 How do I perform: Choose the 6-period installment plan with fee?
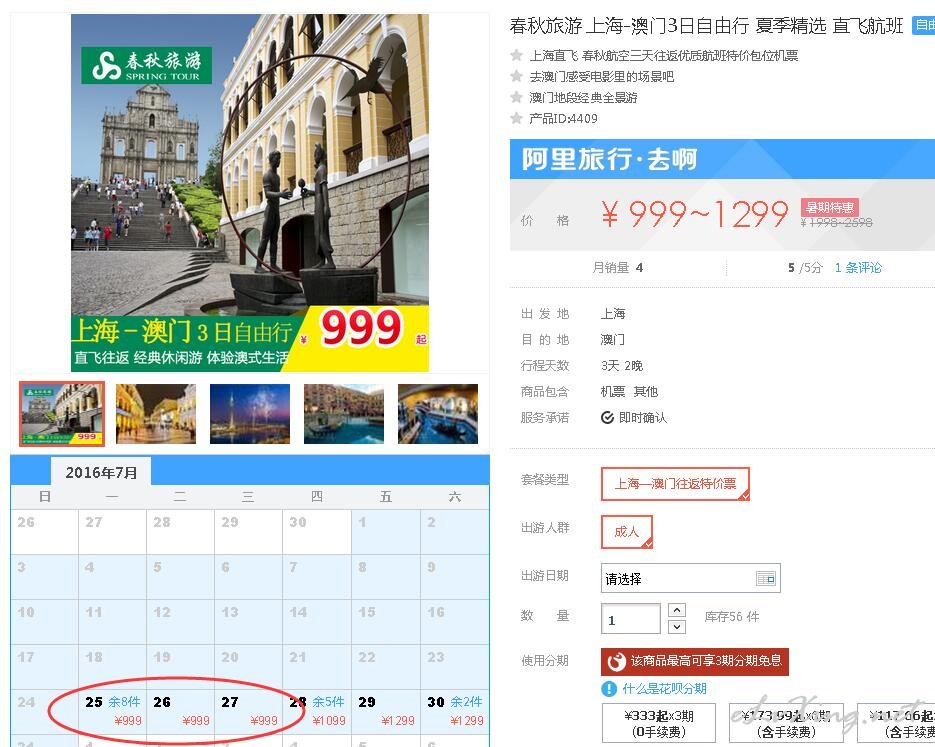point(787,723)
